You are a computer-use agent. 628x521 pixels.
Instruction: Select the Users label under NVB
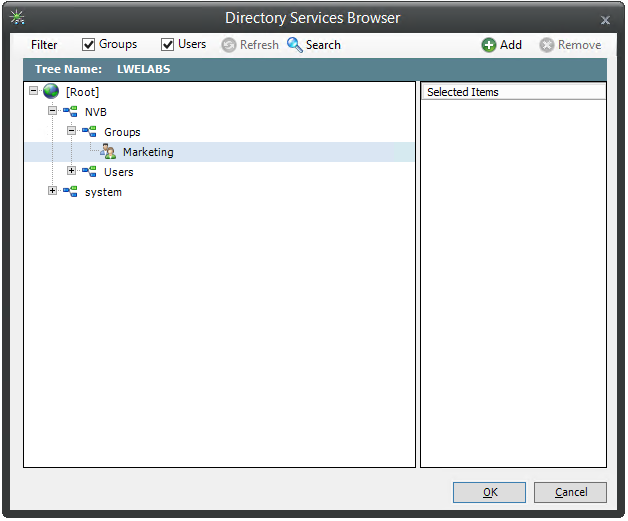tap(119, 172)
